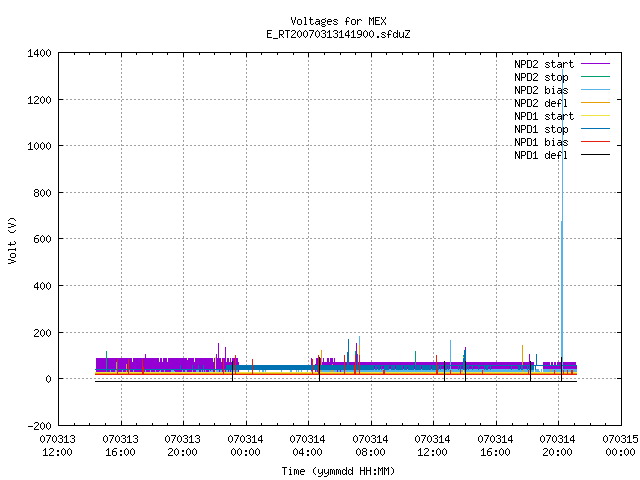The height and width of the screenshot is (480, 640).
Task: Click the "070314 00:00" x-axis tick label
Action: tap(245, 446)
